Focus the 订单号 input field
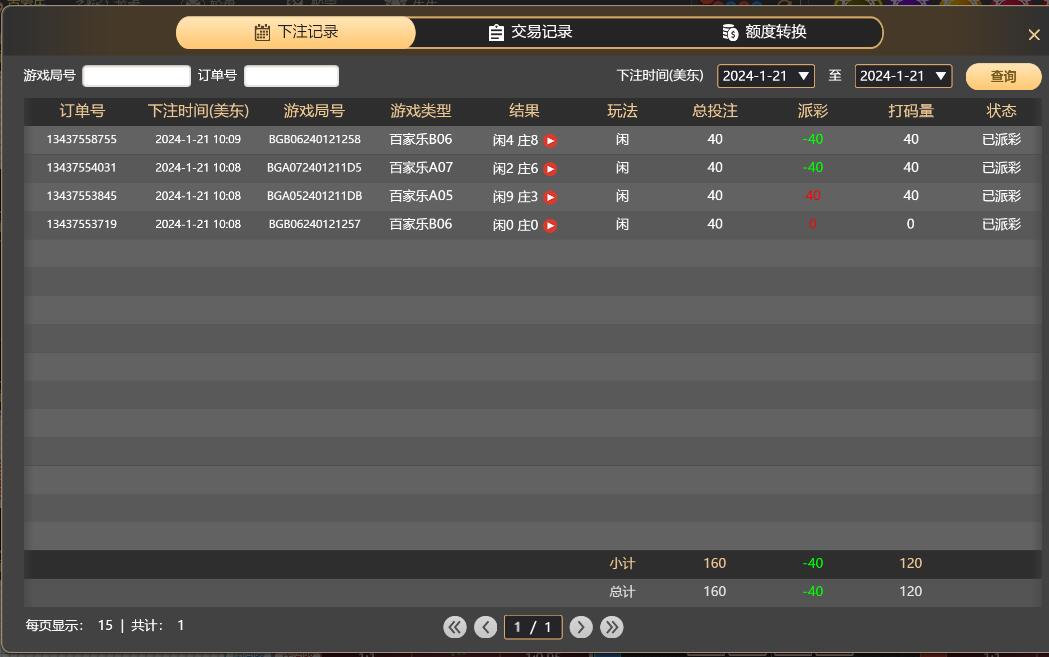This screenshot has height=657, width=1049. click(x=291, y=76)
